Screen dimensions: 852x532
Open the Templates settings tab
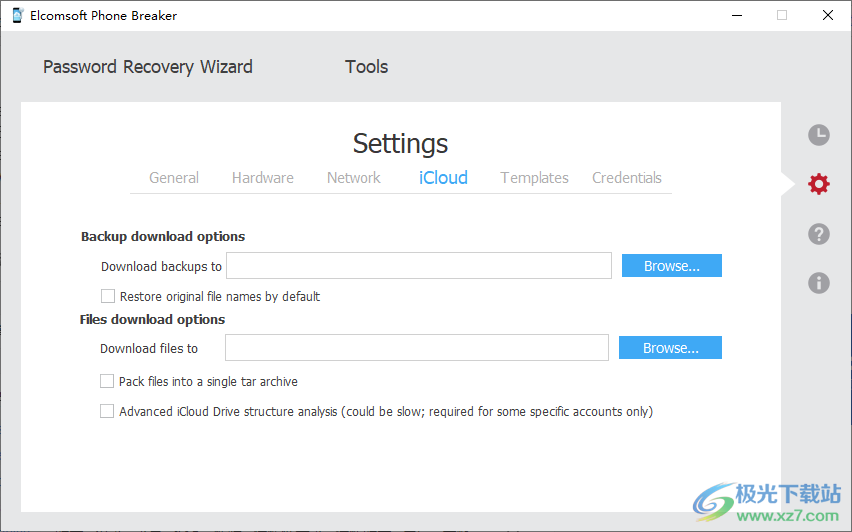pos(534,178)
